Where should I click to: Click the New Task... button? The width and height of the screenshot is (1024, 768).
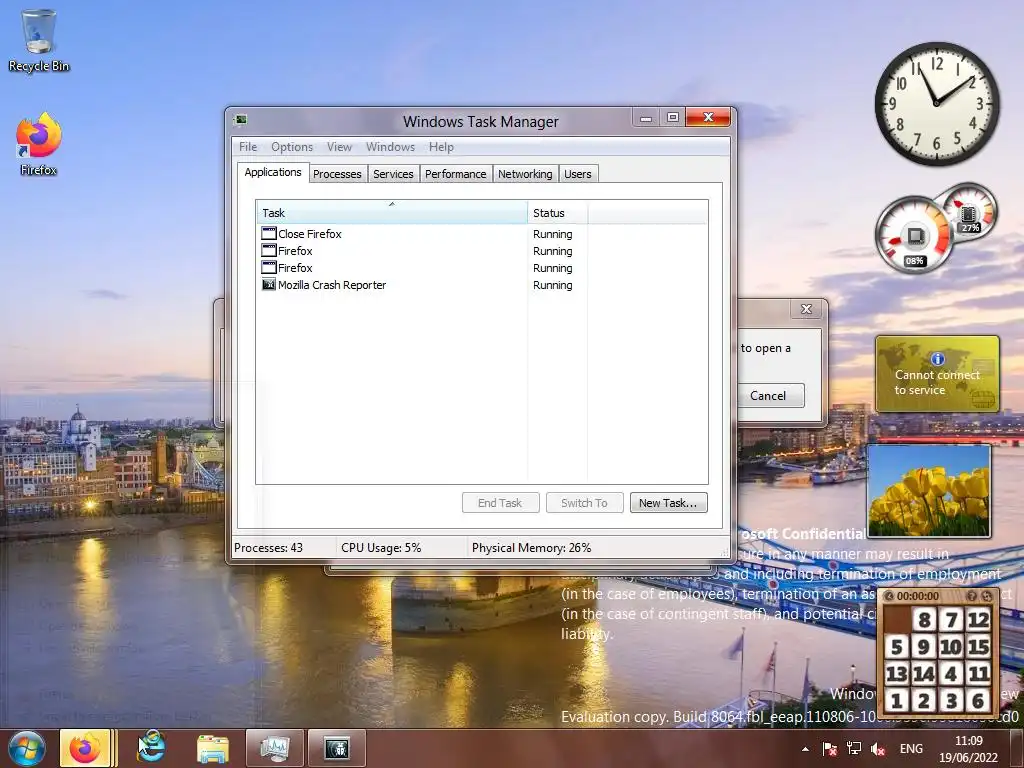point(668,502)
